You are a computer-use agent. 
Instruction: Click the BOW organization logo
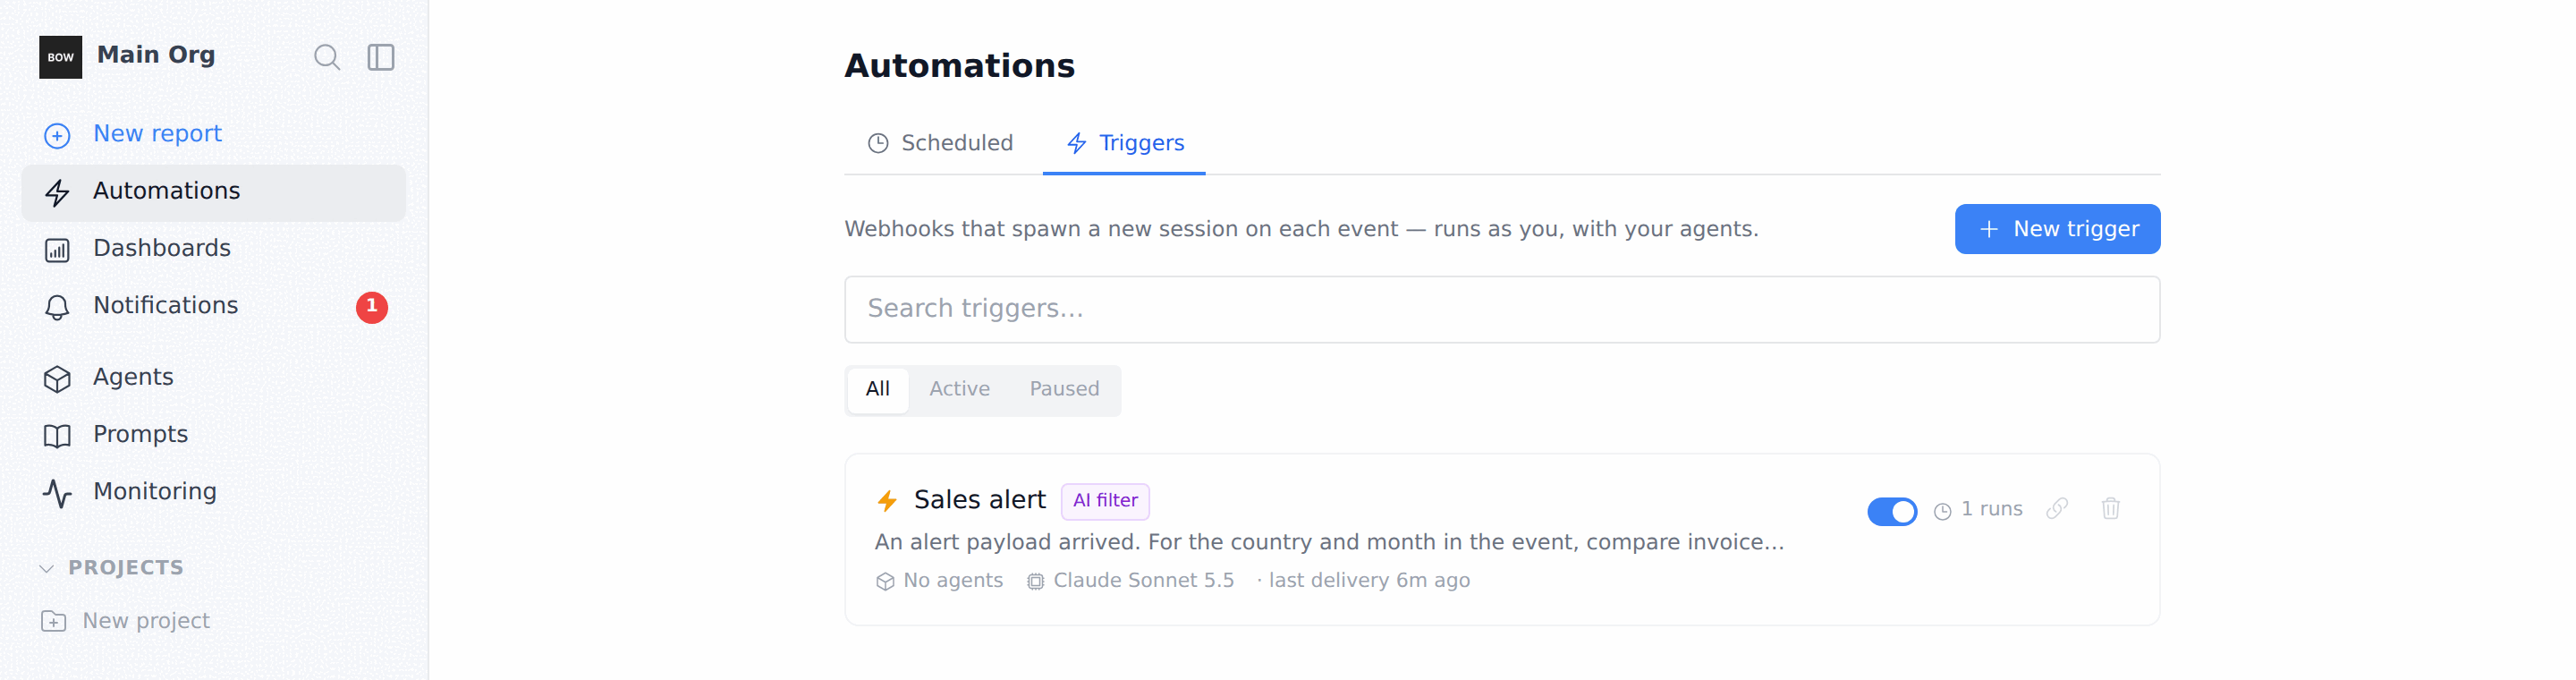pos(60,57)
